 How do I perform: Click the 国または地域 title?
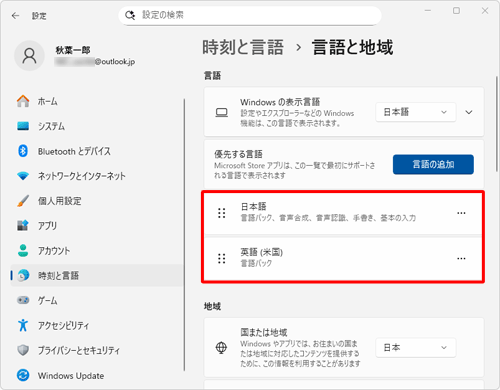264,332
